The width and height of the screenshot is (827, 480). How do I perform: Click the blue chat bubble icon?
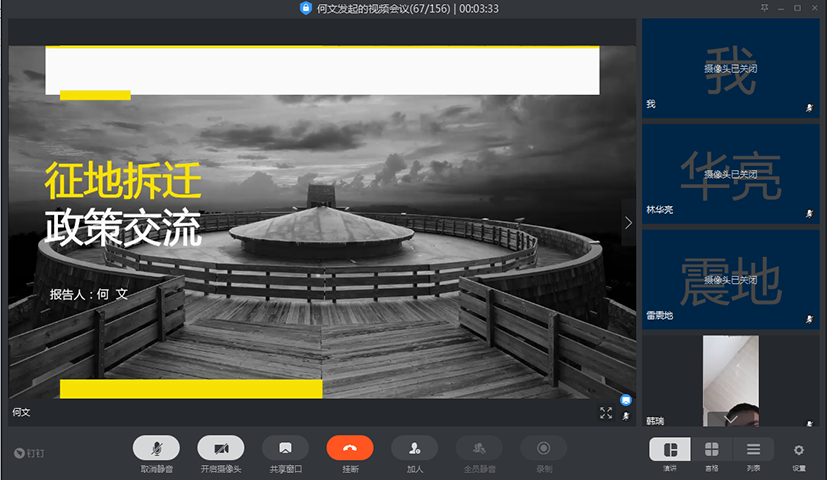tap(626, 399)
